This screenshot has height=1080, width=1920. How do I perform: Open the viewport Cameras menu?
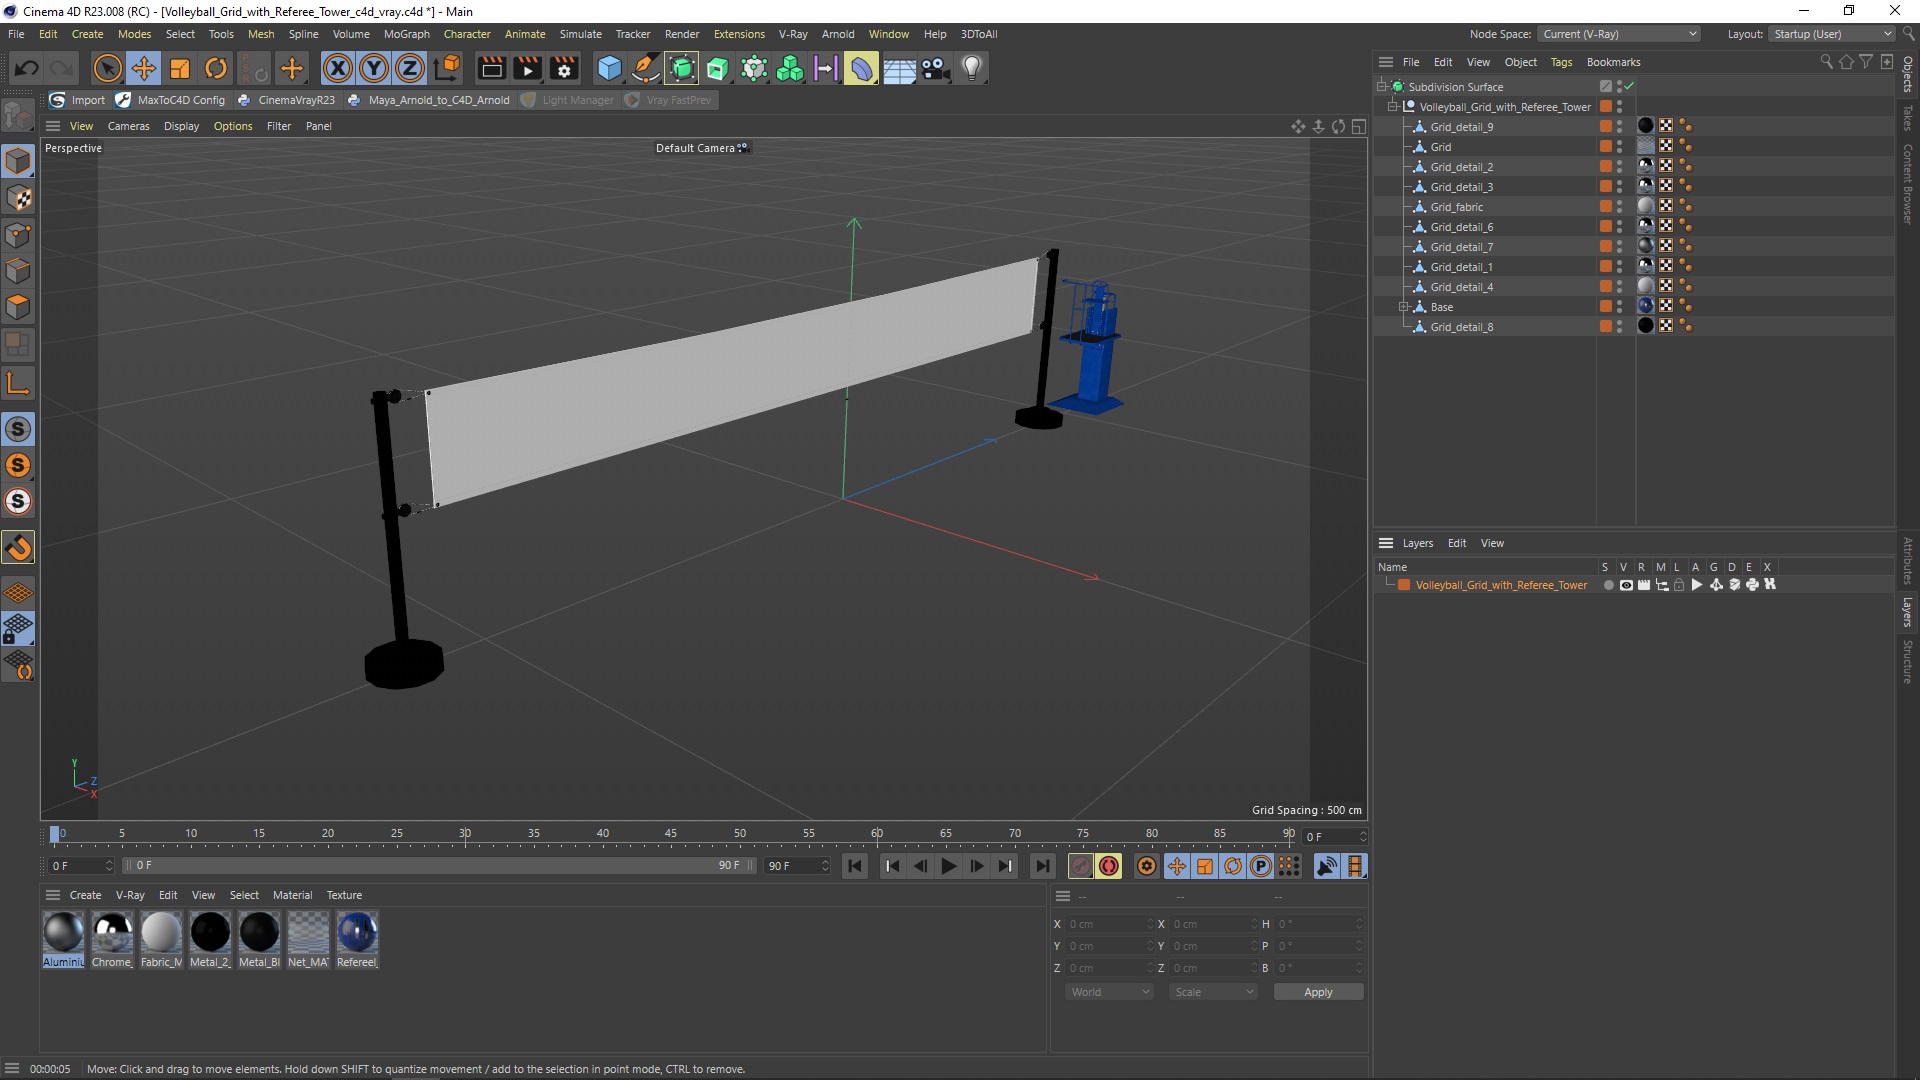[x=128, y=126]
